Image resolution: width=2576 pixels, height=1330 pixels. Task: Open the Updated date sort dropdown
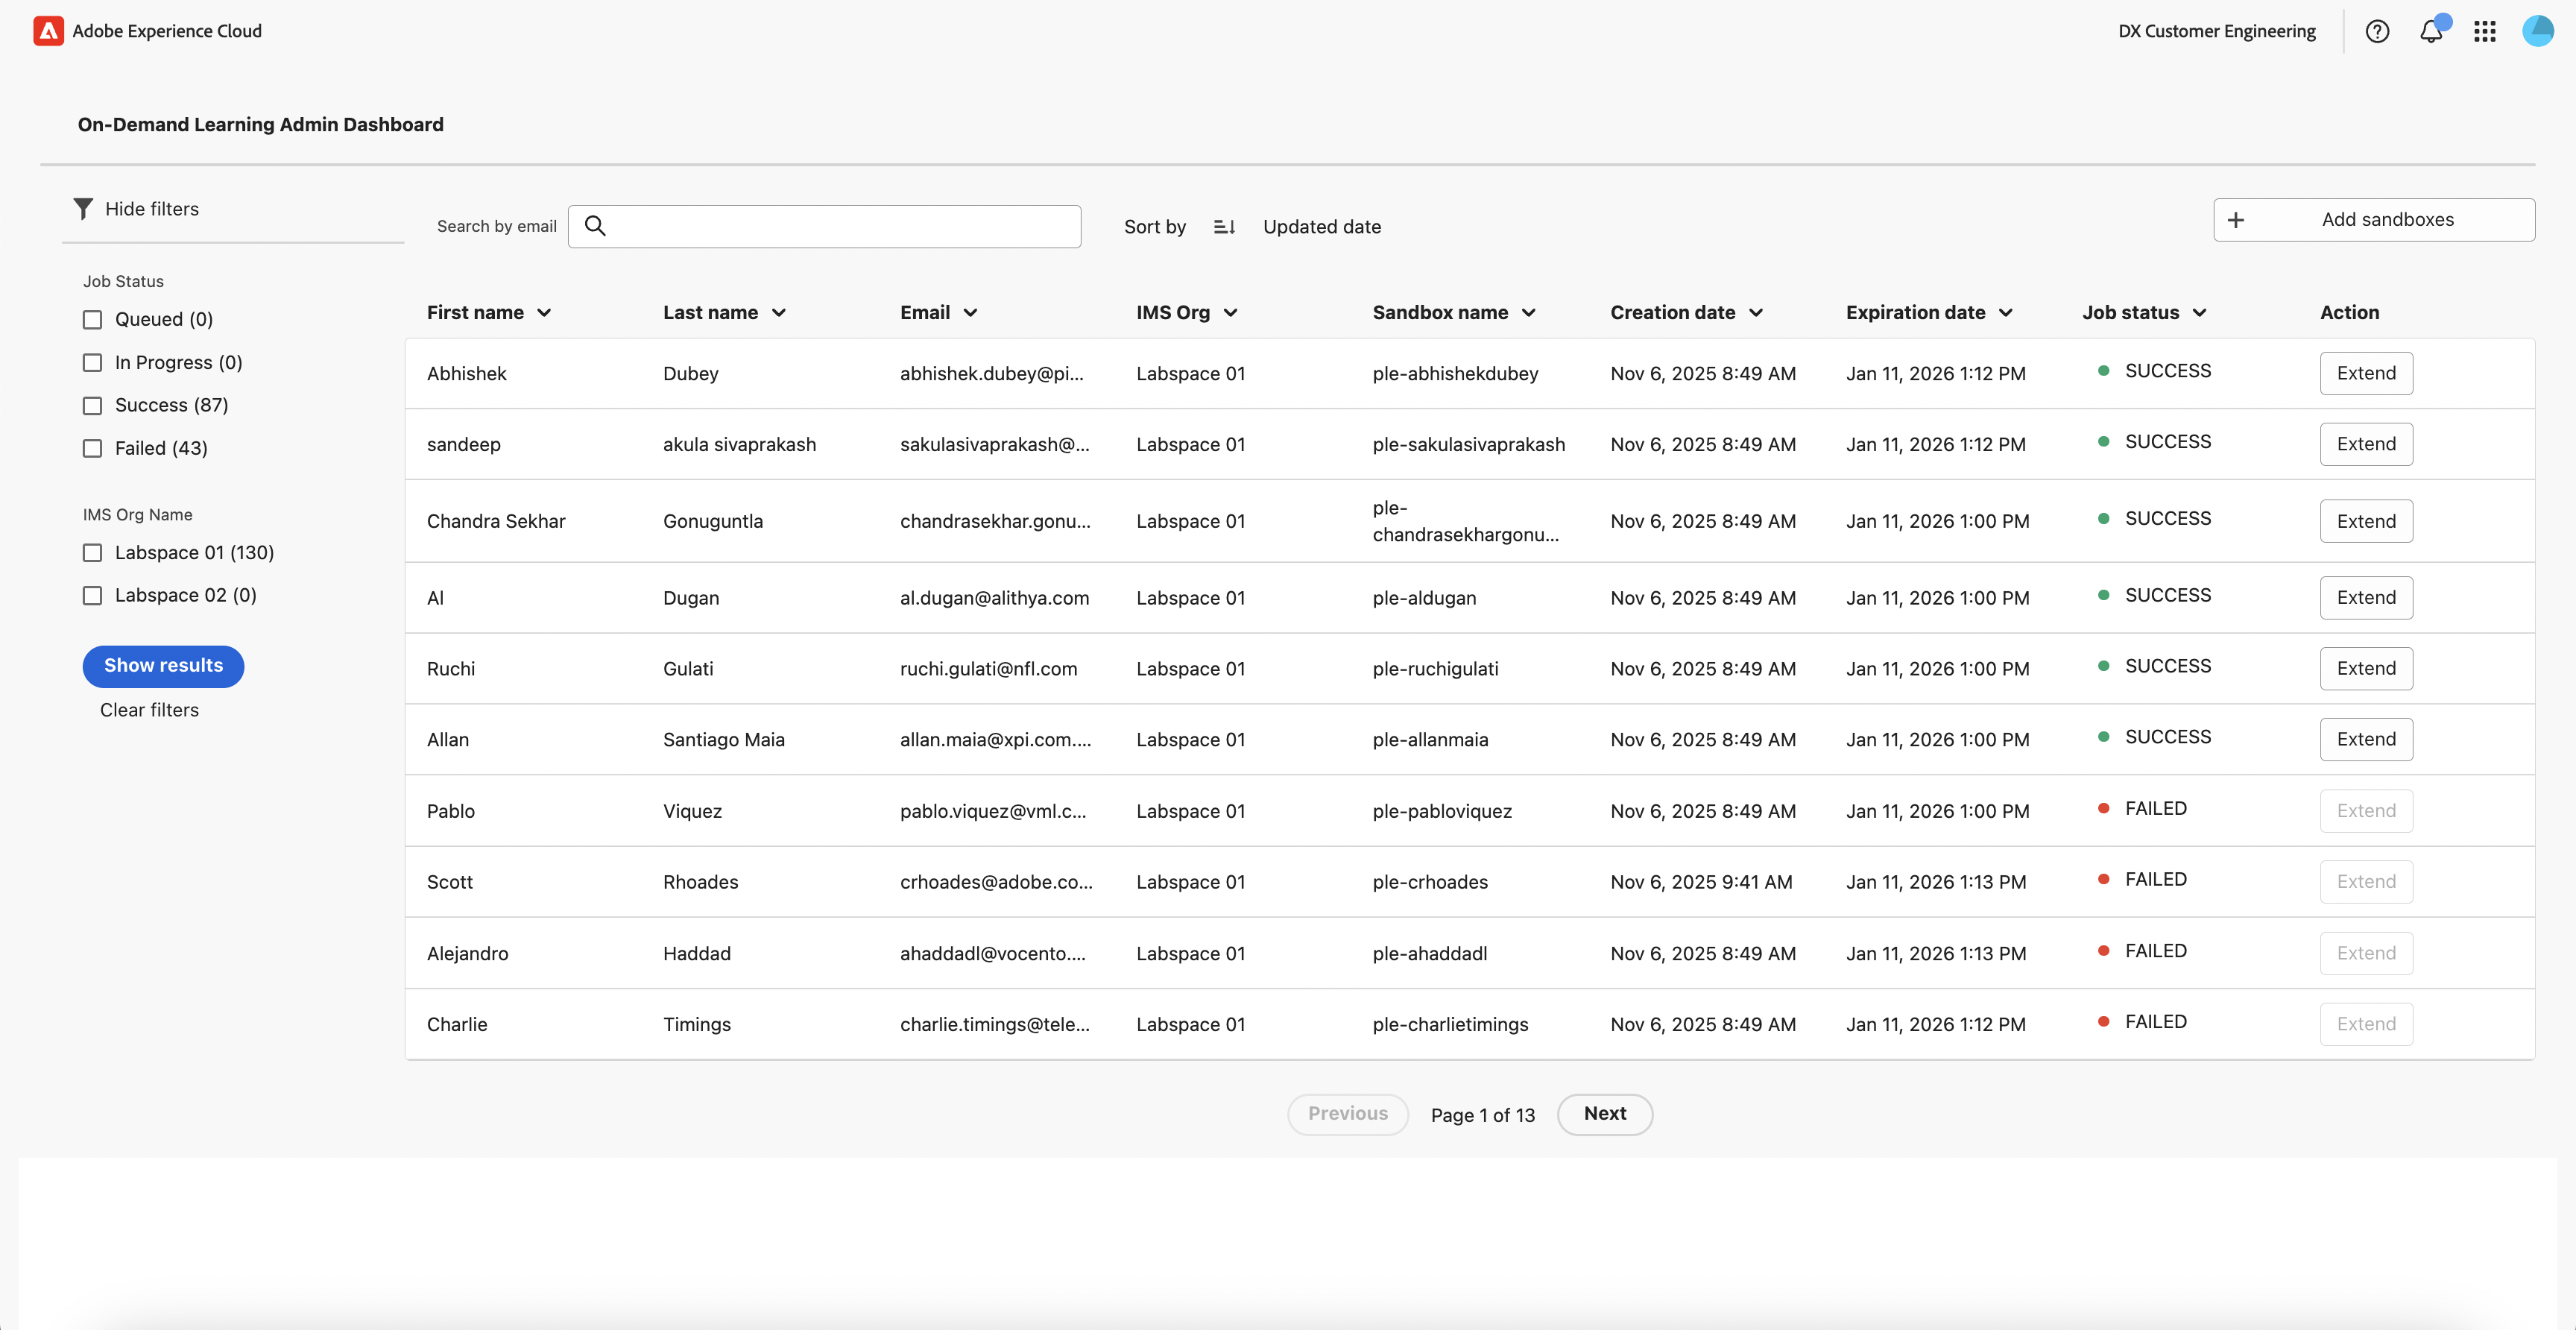1321,227
